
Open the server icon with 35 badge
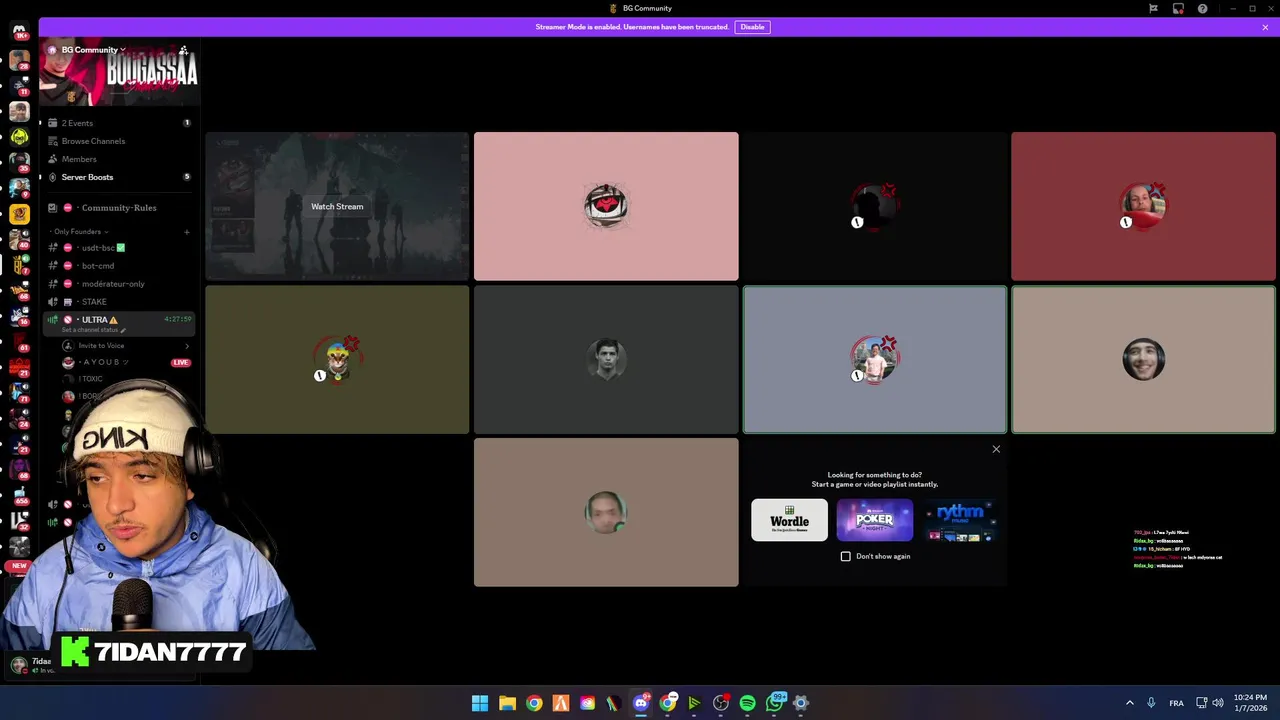pos(19,162)
